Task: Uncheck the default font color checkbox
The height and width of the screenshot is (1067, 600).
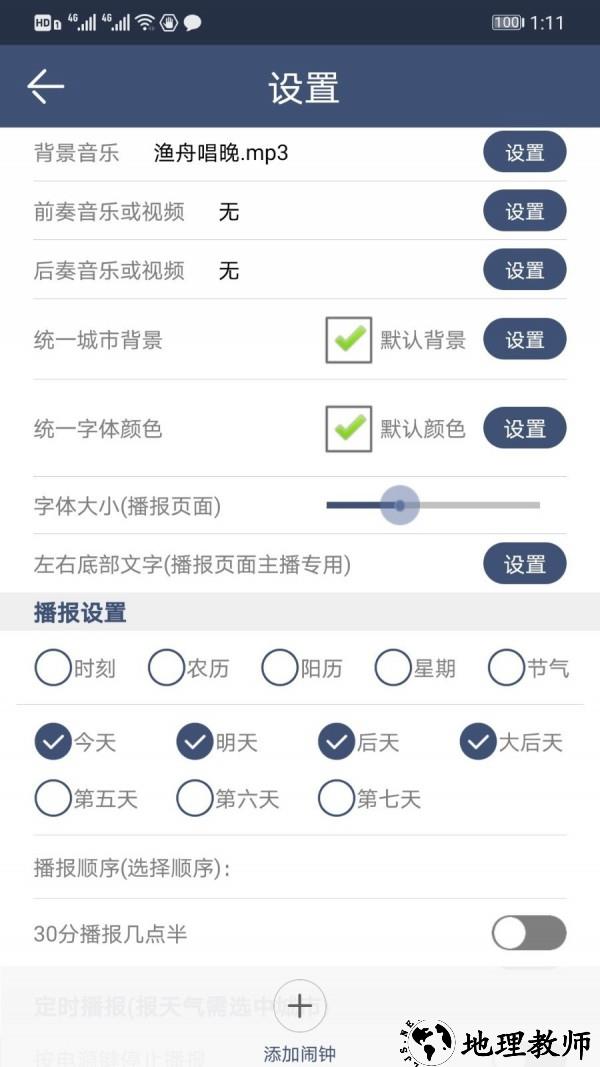Action: [349, 429]
